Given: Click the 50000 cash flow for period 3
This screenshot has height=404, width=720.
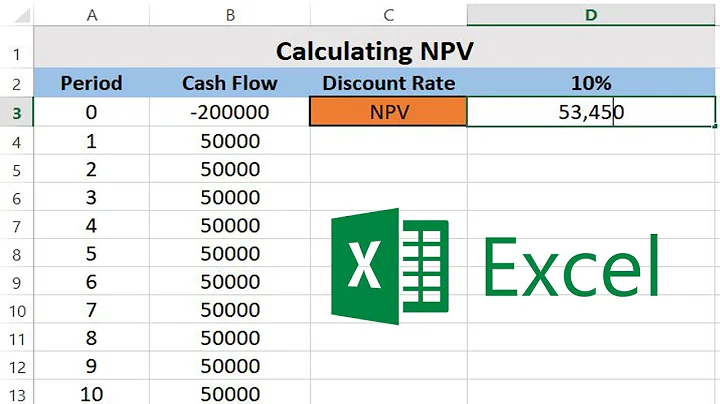Looking at the screenshot, I should [x=230, y=196].
